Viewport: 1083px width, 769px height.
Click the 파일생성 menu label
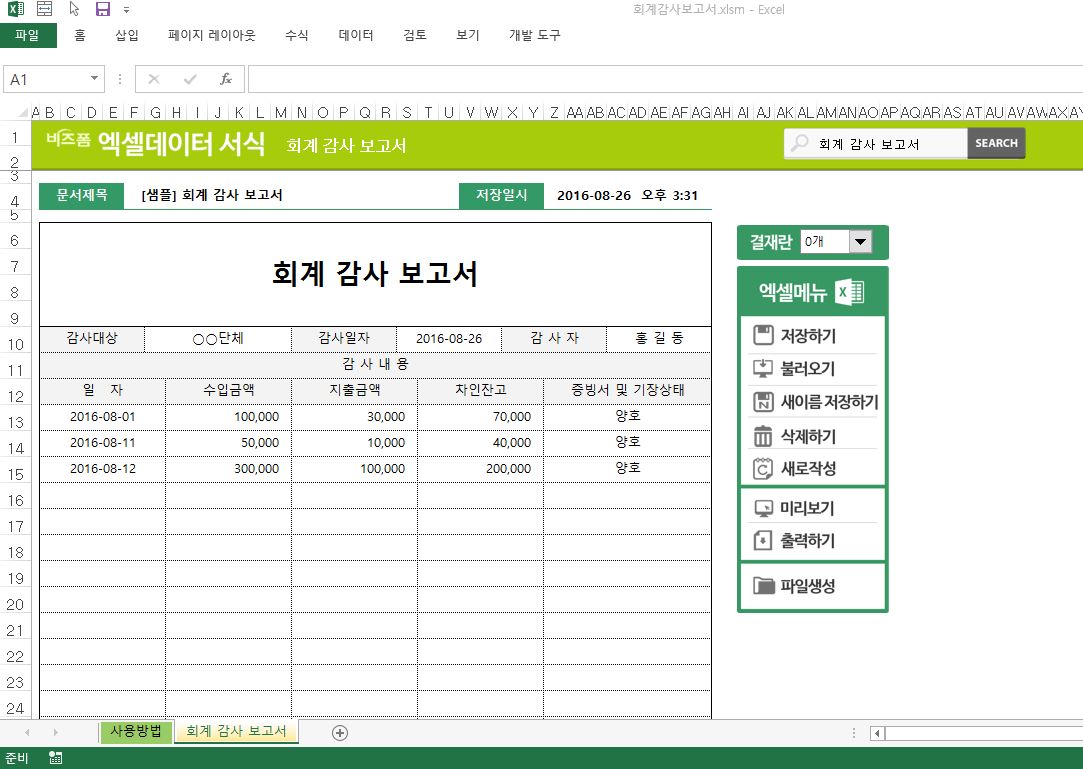(x=808, y=586)
